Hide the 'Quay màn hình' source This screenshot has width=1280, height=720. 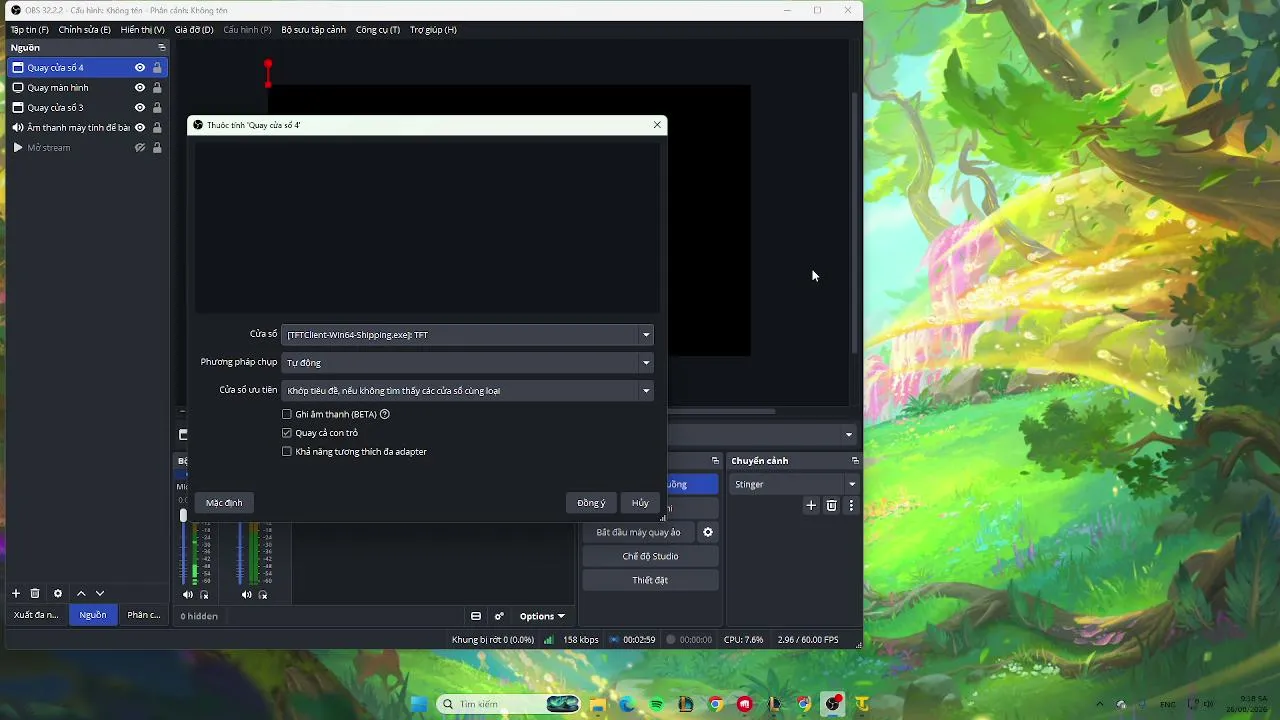[140, 88]
